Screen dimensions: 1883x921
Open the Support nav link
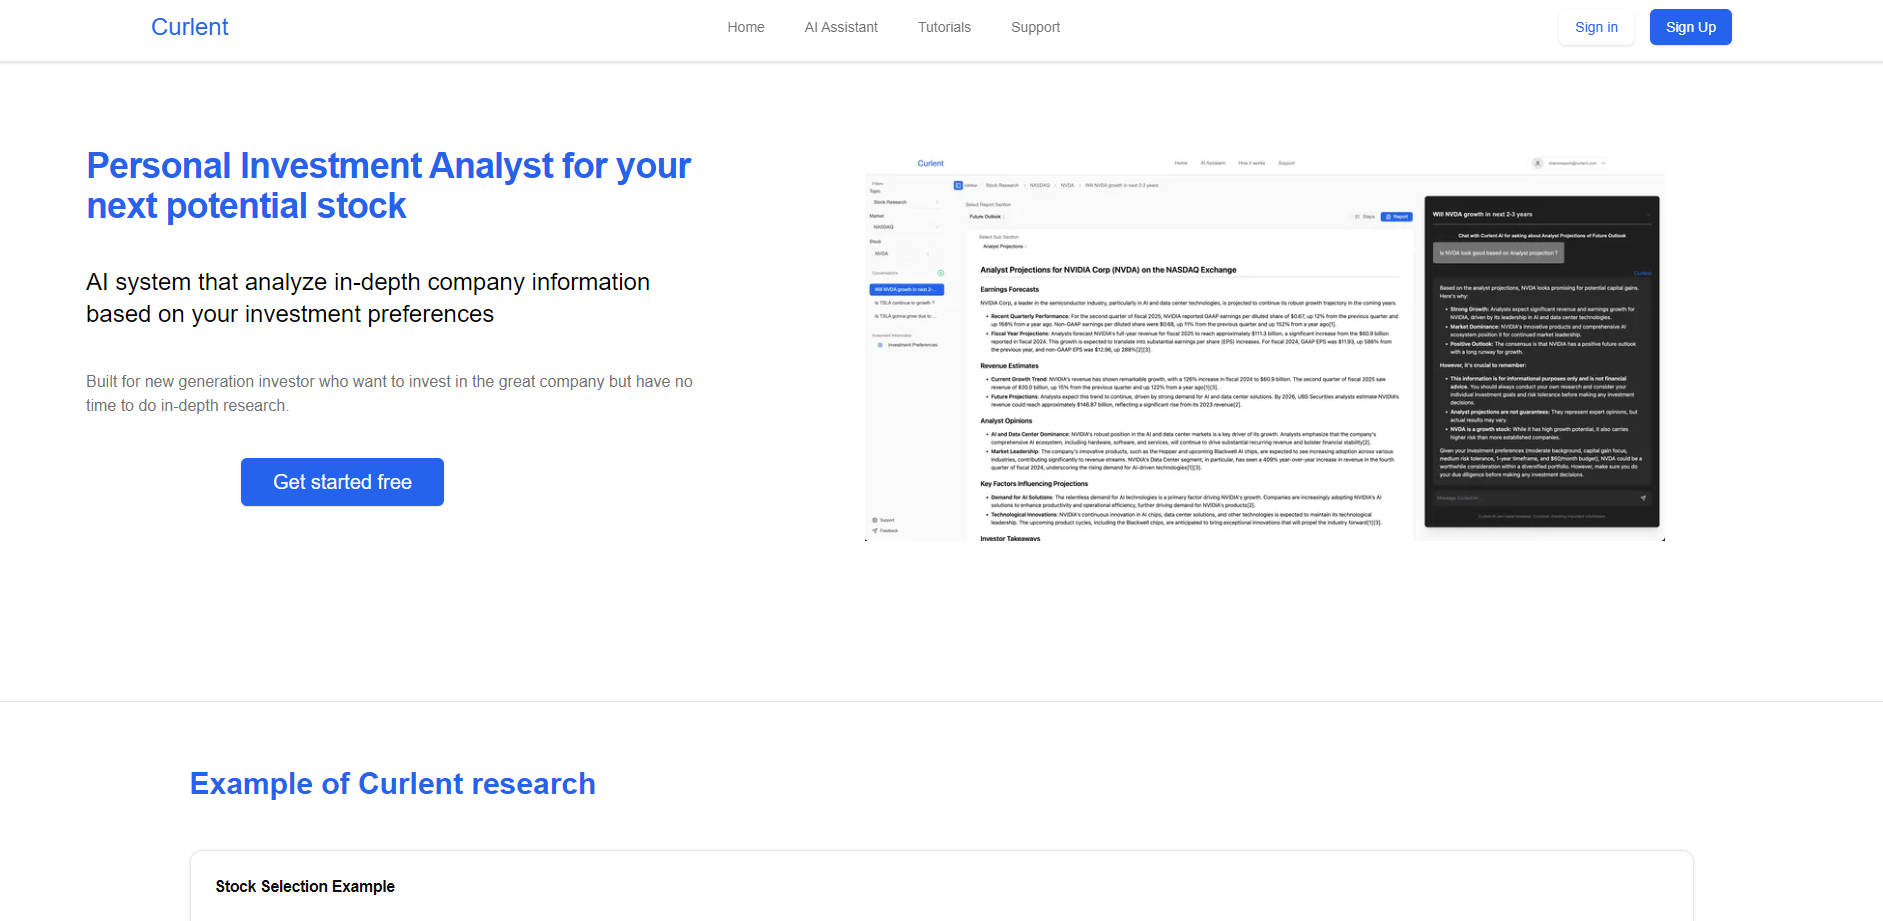(x=1035, y=27)
